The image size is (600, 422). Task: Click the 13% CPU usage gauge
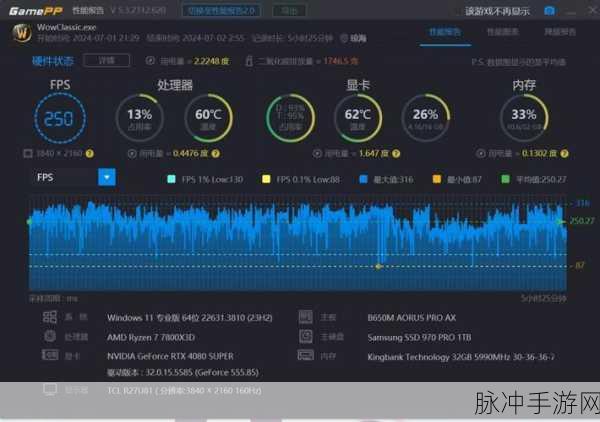tap(140, 118)
